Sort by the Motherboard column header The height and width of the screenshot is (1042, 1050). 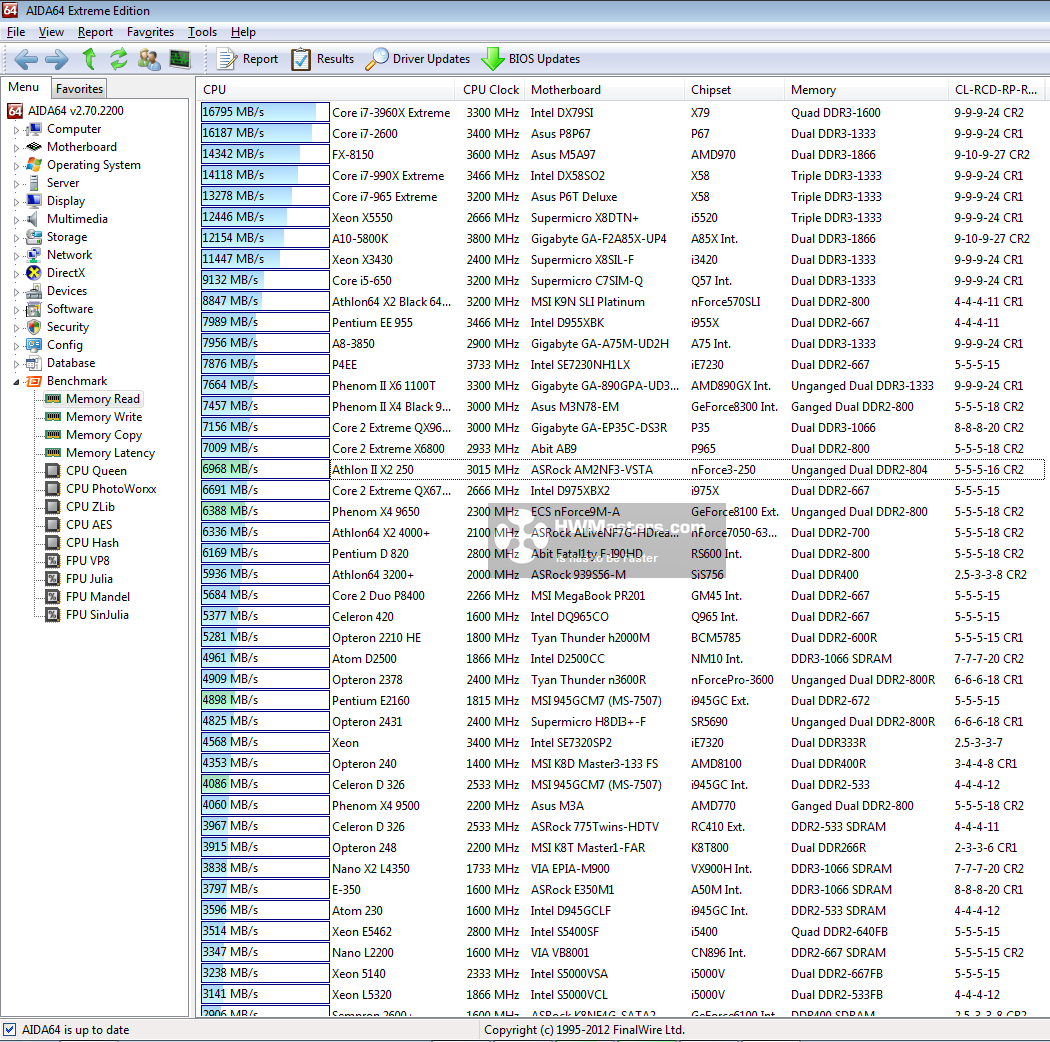tap(605, 90)
